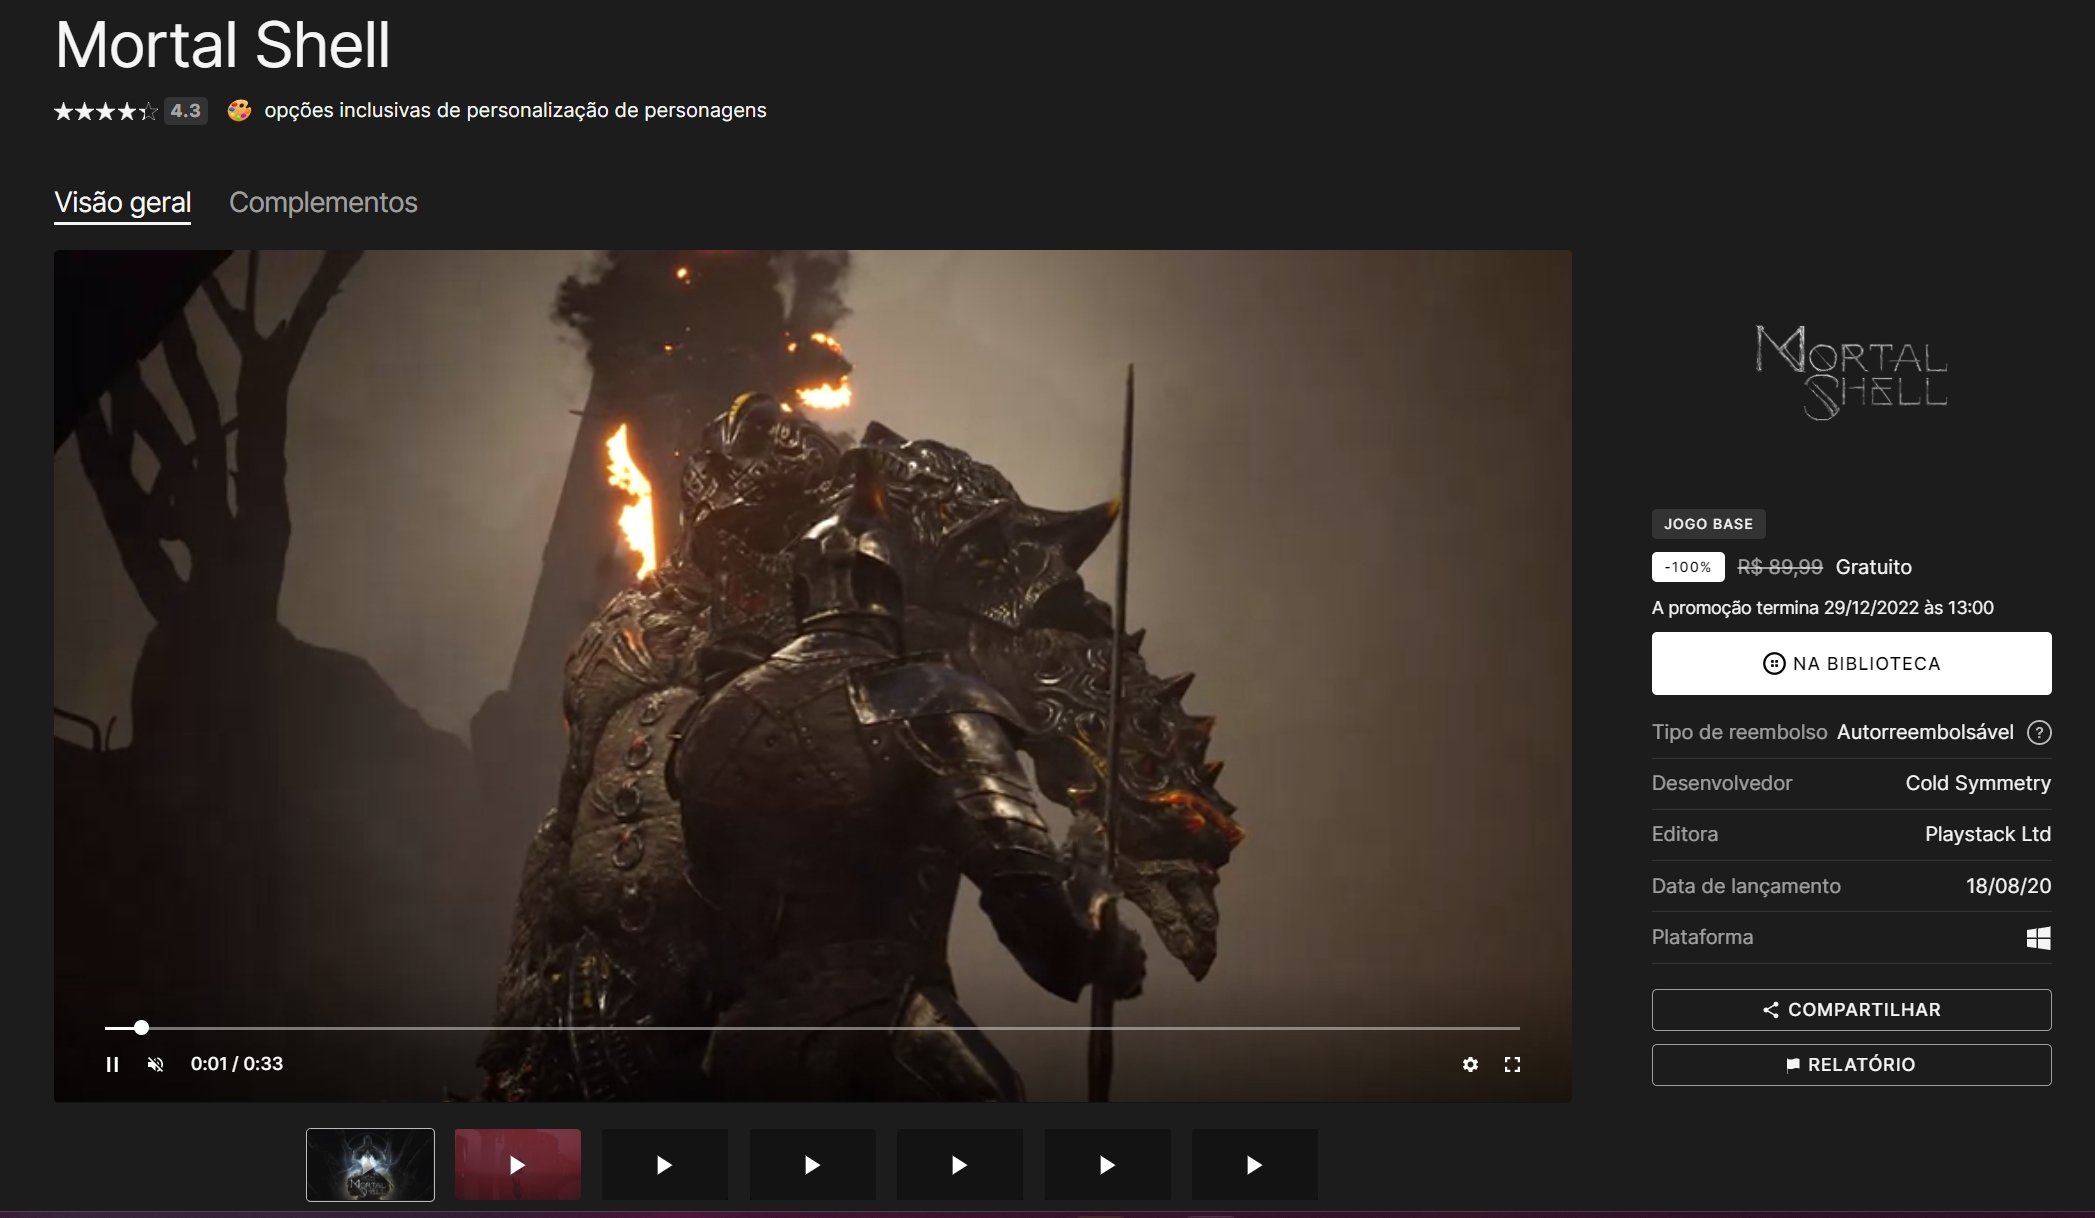Open video settings gear
The width and height of the screenshot is (2095, 1218).
pos(1470,1064)
